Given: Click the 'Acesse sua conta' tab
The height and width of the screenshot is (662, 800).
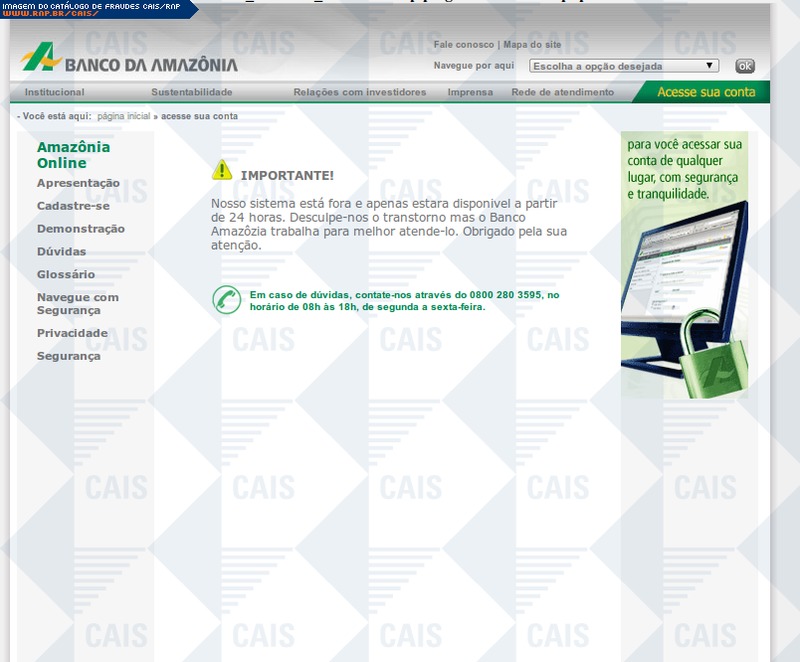Looking at the screenshot, I should [x=706, y=92].
